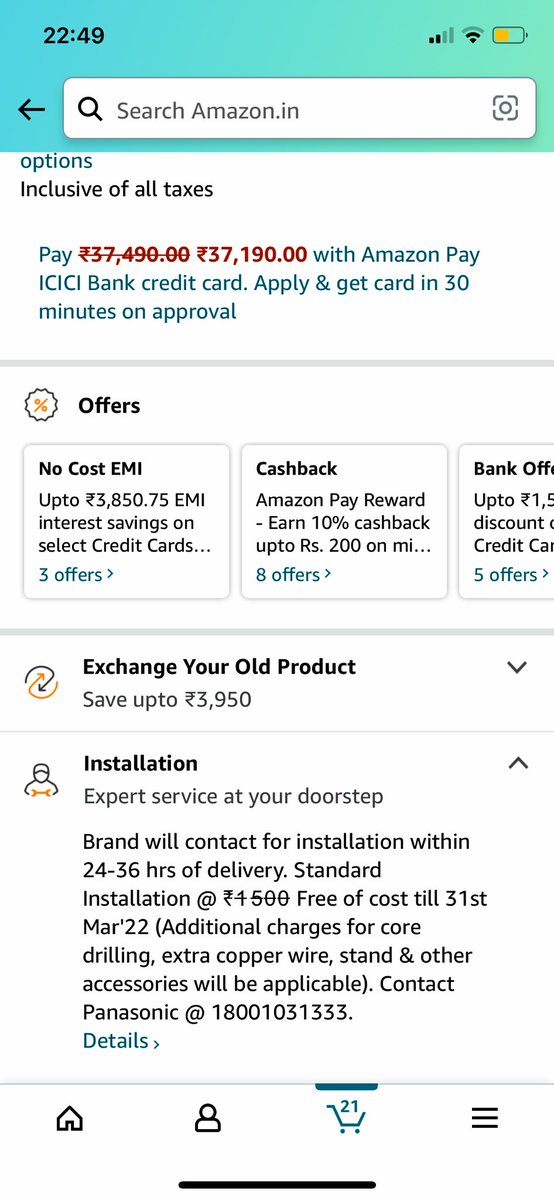This screenshot has width=554, height=1200.
Task: Open the hamburger menu icon
Action: [484, 1118]
